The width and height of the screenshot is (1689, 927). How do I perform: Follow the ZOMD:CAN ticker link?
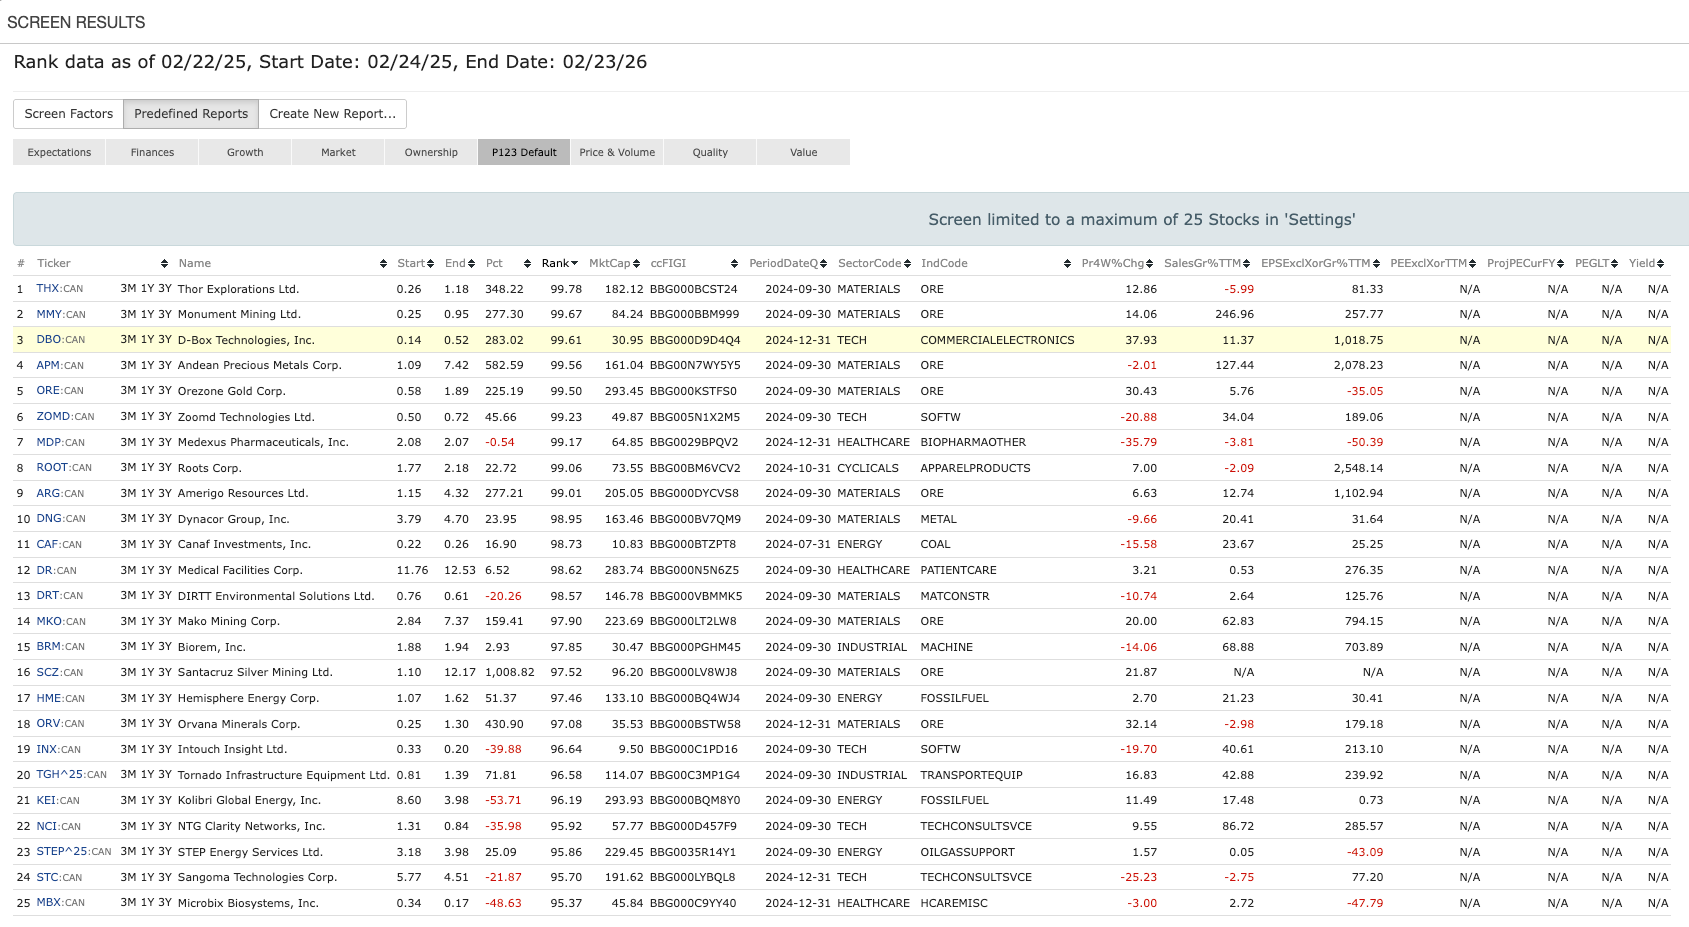[x=66, y=417]
